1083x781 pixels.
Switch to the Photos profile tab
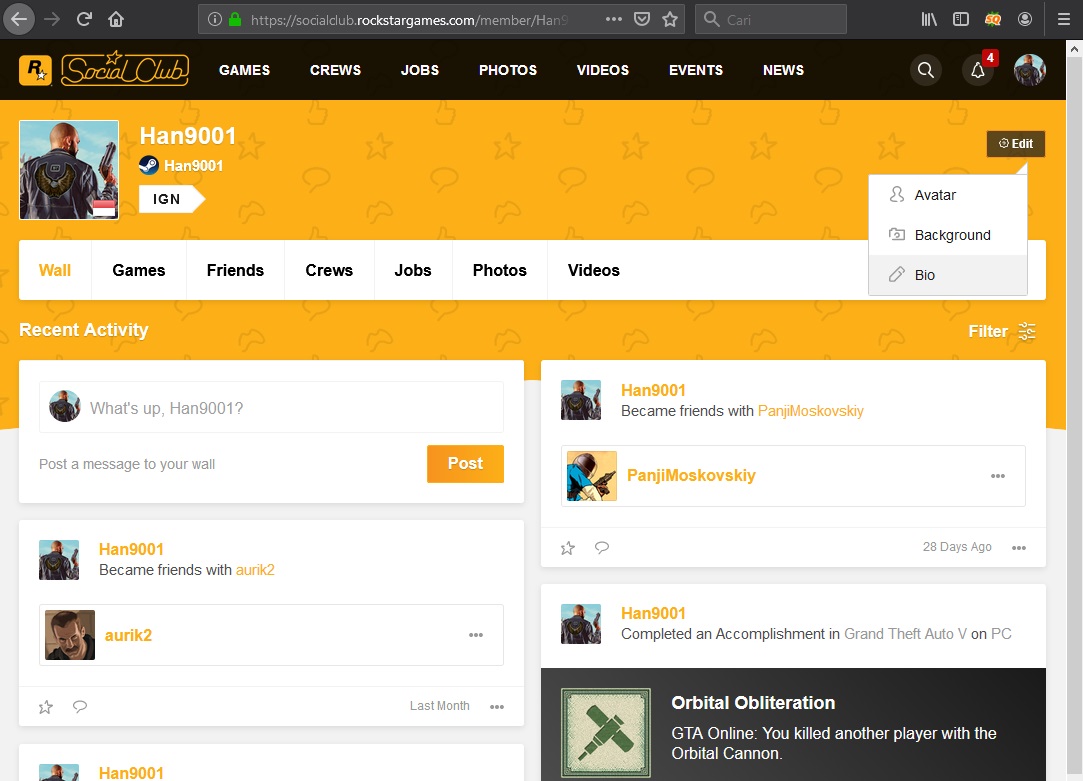pyautogui.click(x=500, y=270)
